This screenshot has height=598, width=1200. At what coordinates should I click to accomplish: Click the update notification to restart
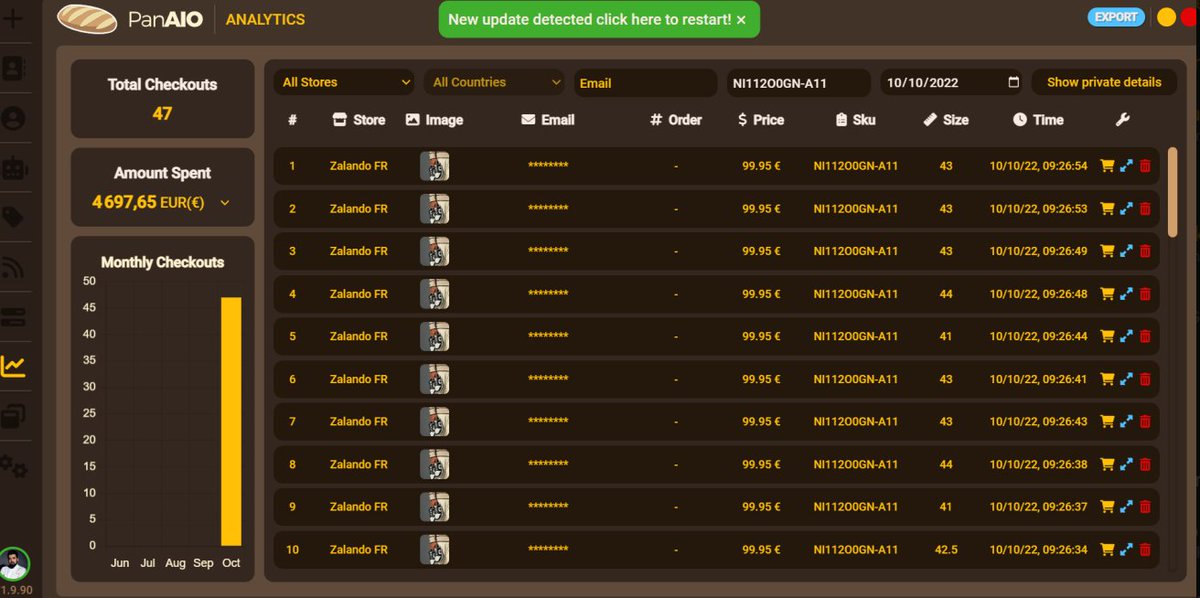pyautogui.click(x=589, y=19)
